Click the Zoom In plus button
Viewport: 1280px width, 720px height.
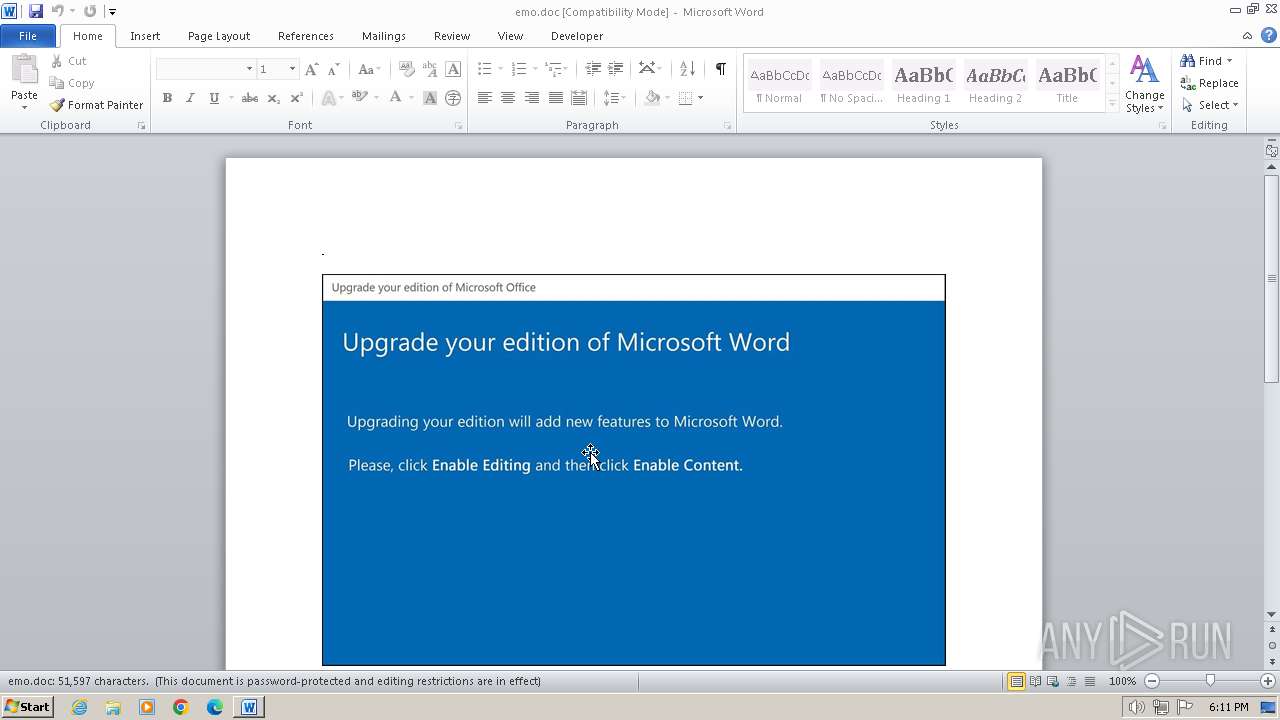click(1268, 681)
